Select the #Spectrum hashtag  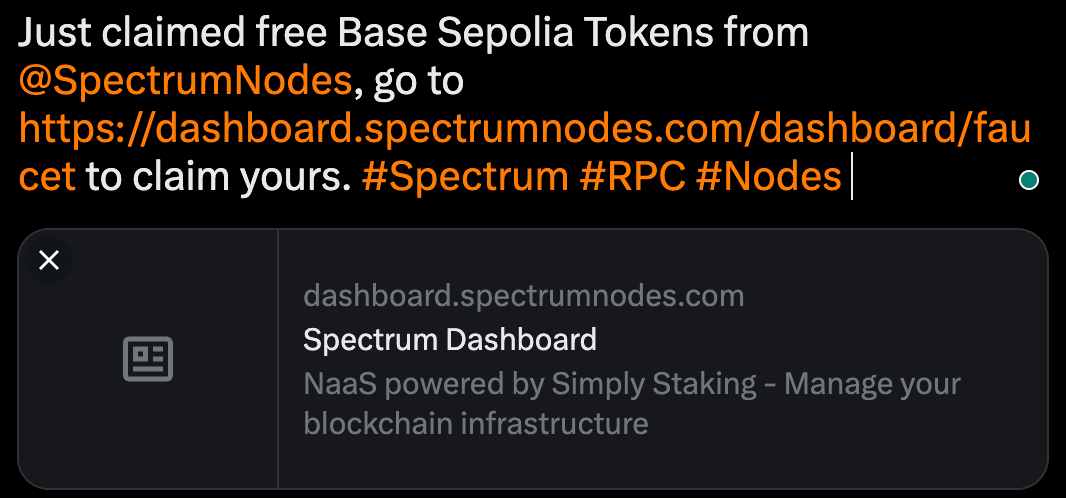pos(464,178)
